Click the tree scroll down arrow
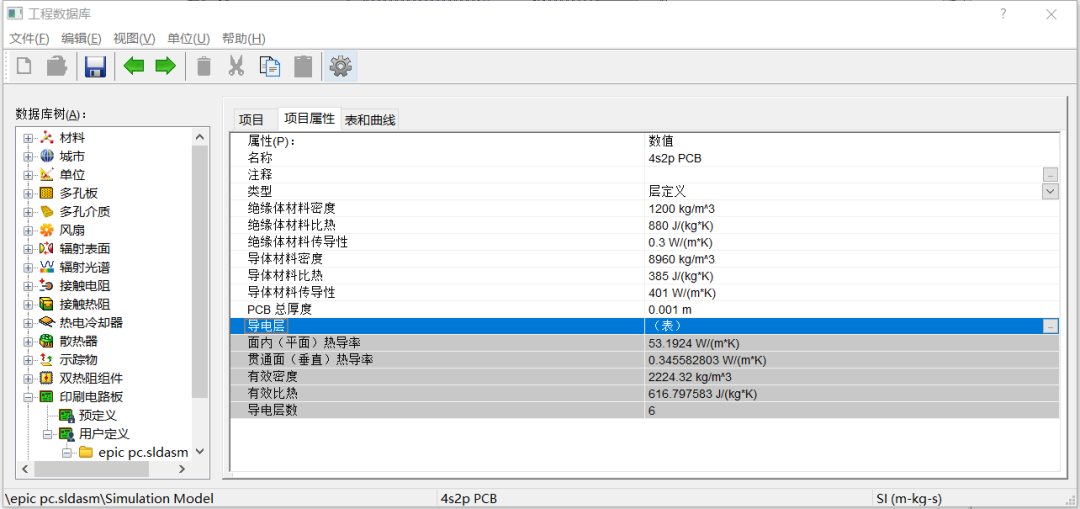The width and height of the screenshot is (1080, 509). (200, 452)
